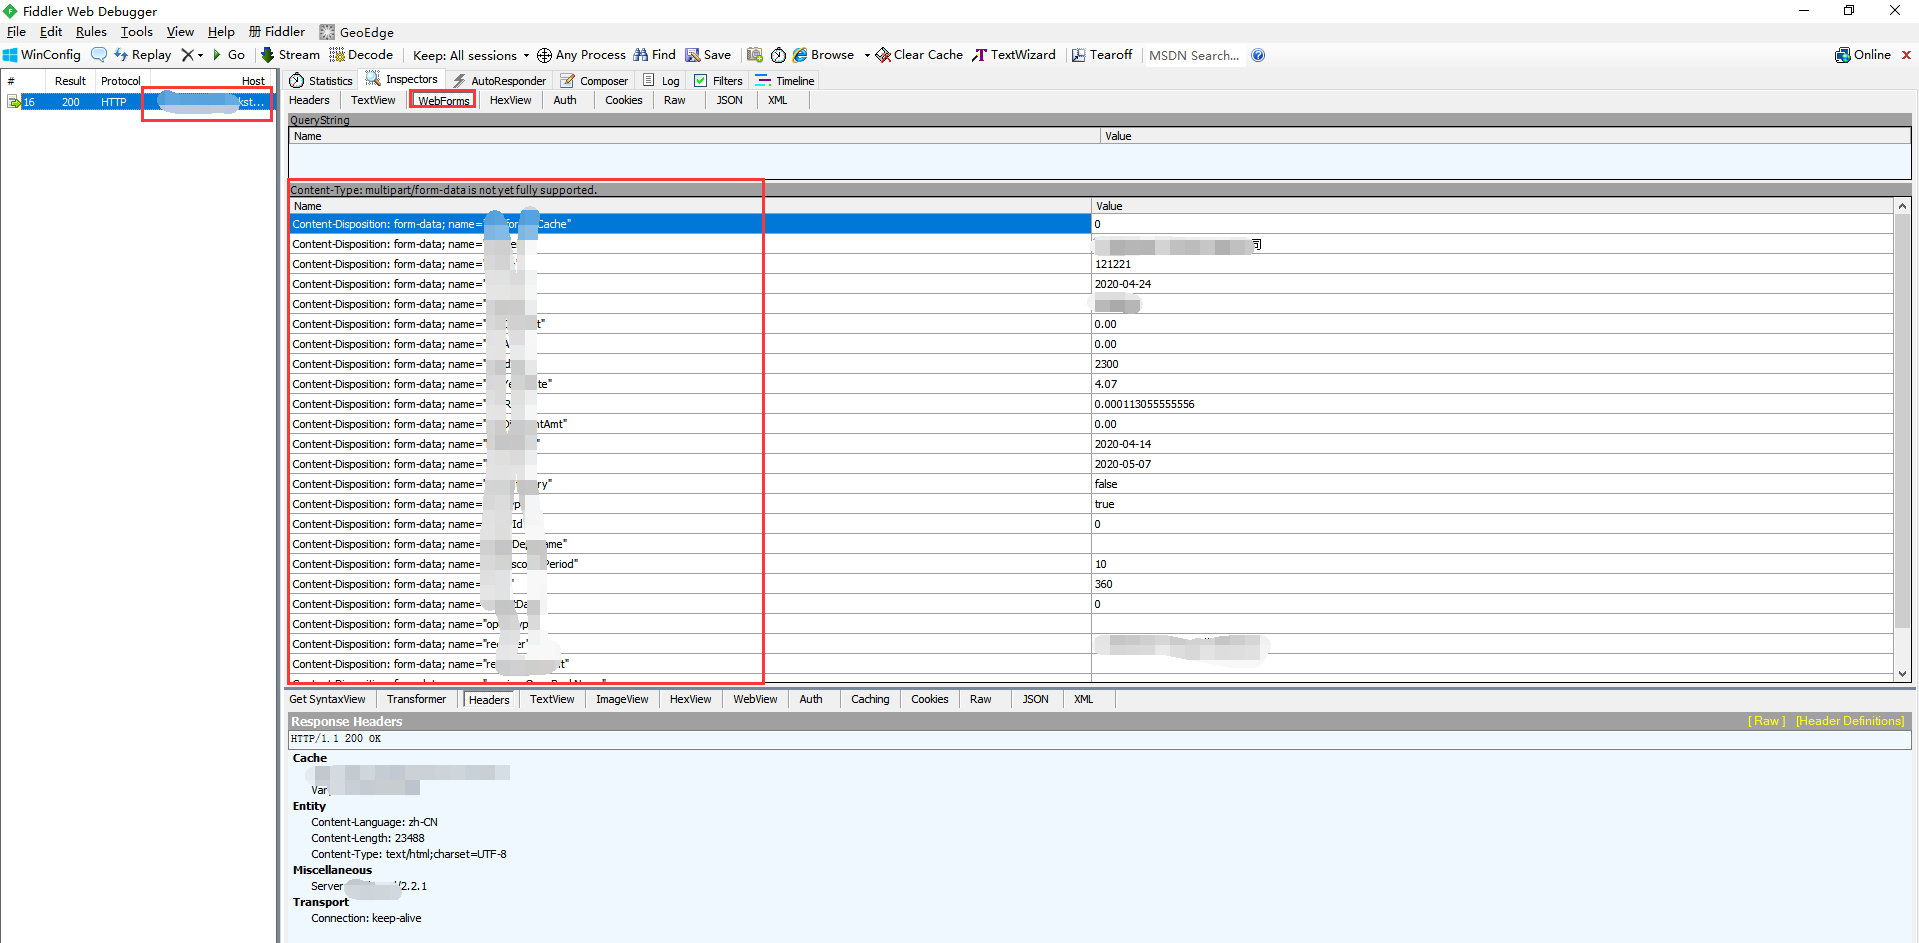Image resolution: width=1919 pixels, height=943 pixels.
Task: Open the View menu
Action: (180, 32)
